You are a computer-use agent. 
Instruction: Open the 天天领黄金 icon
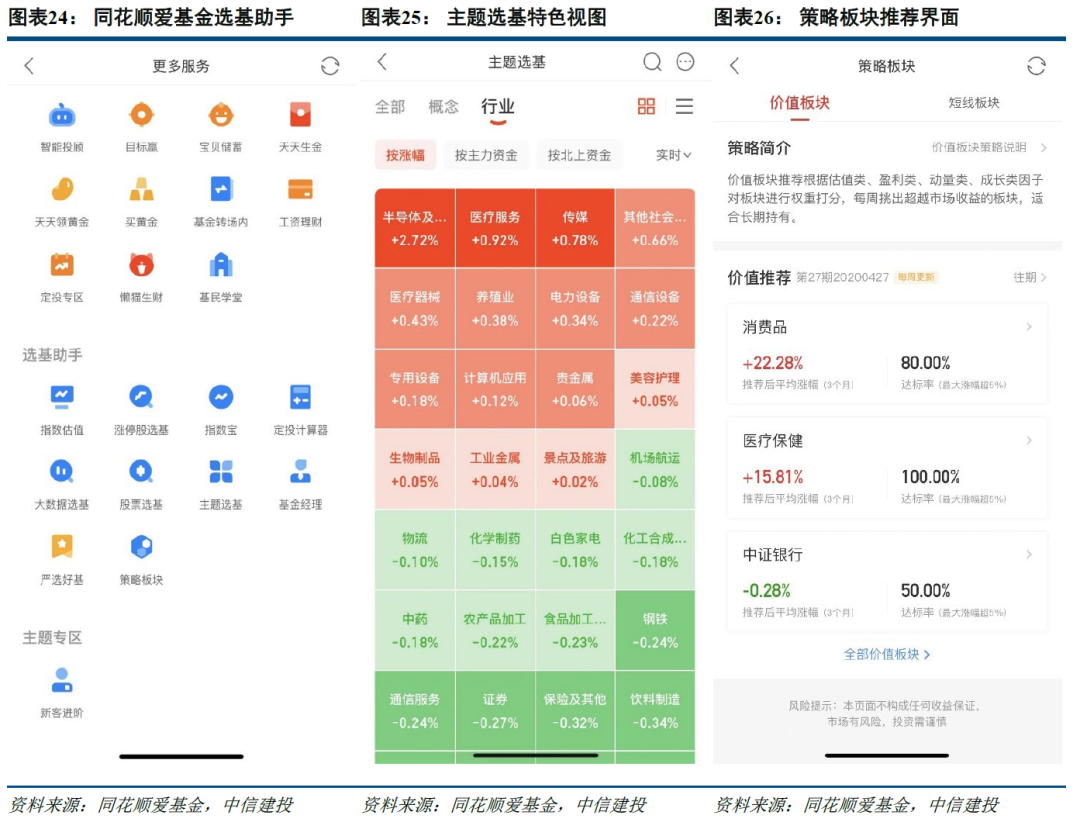click(x=62, y=189)
